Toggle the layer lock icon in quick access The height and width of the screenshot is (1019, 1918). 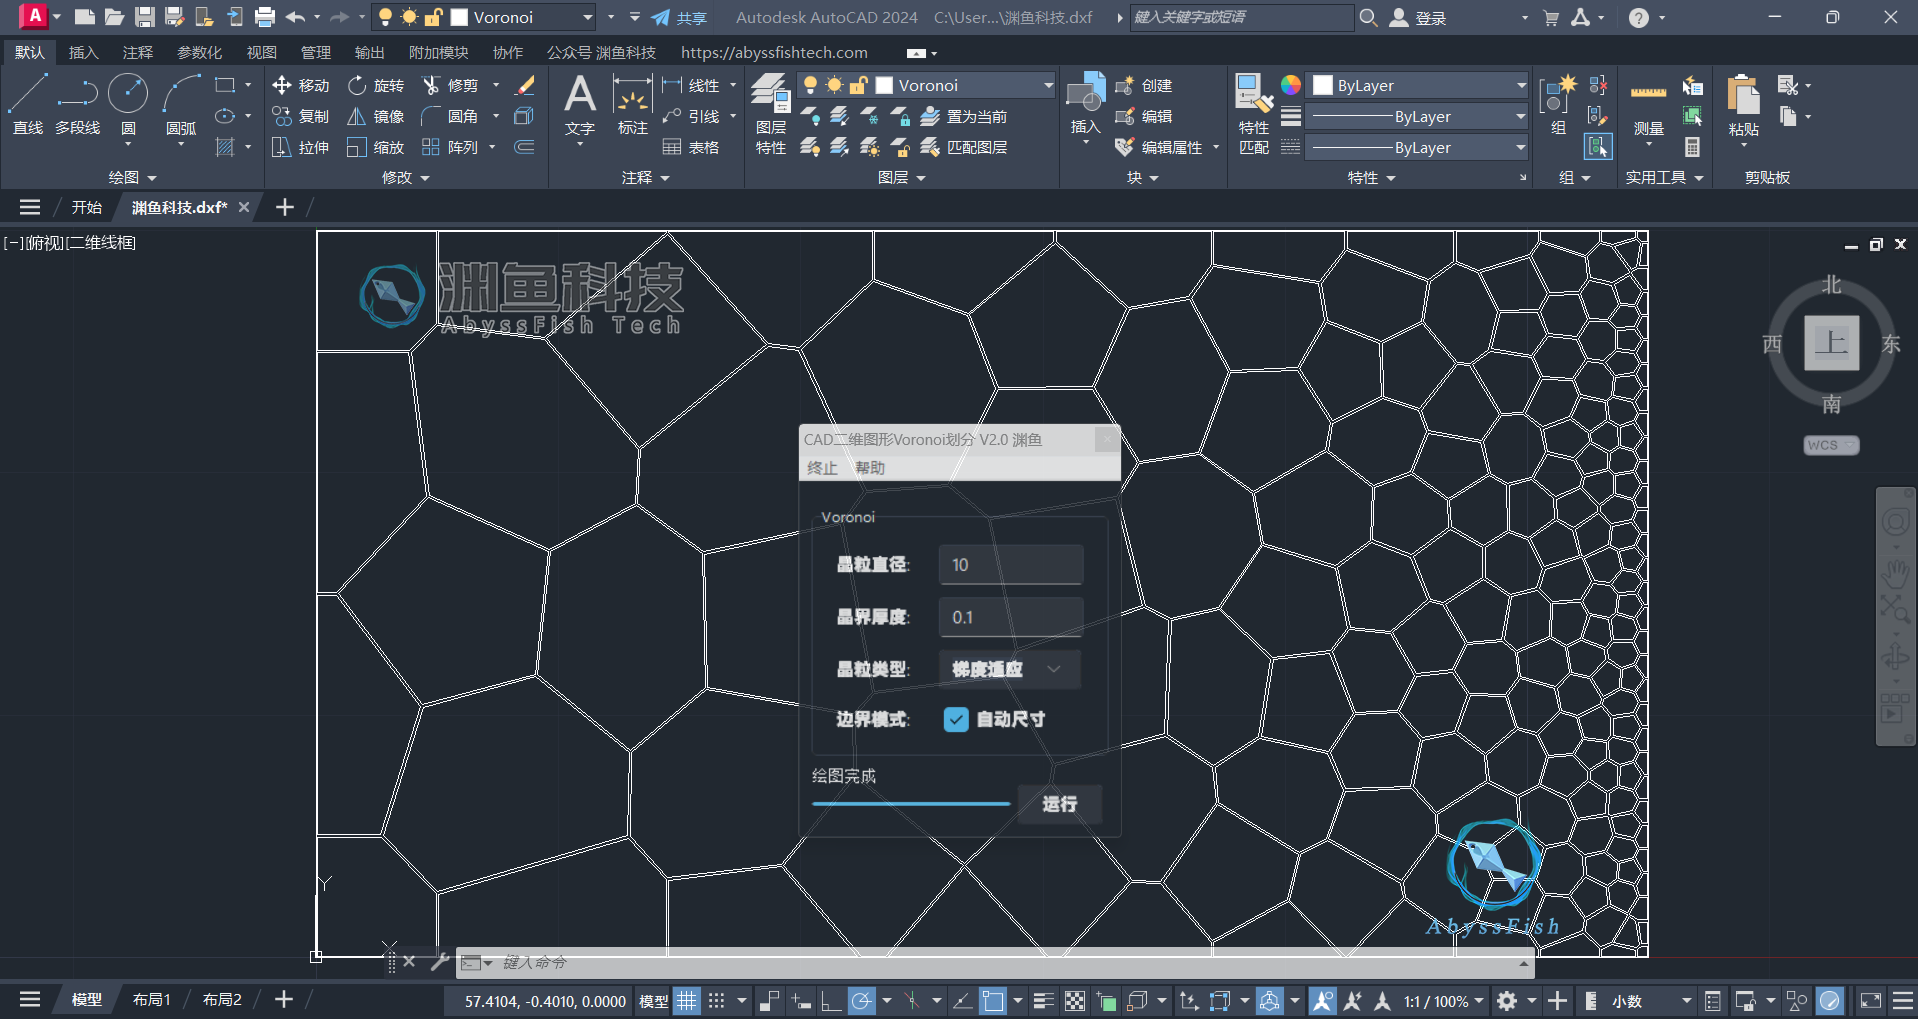pyautogui.click(x=434, y=17)
